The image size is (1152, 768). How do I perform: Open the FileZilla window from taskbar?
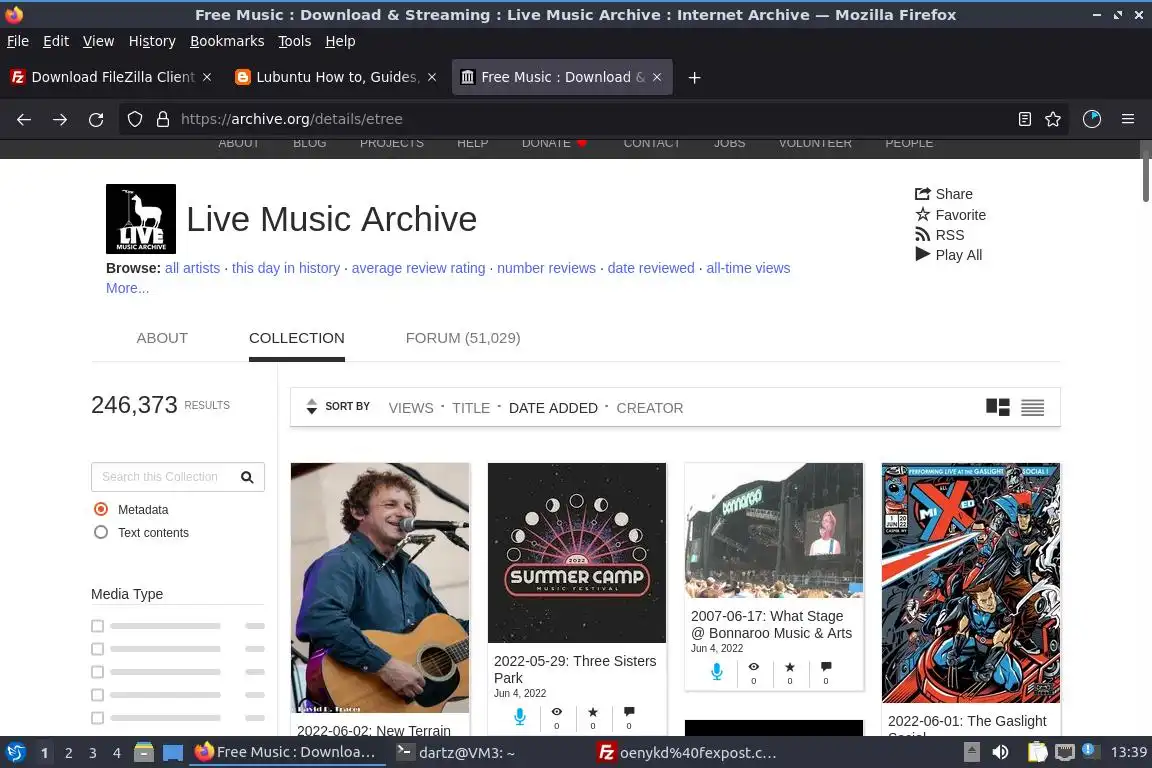tap(687, 753)
